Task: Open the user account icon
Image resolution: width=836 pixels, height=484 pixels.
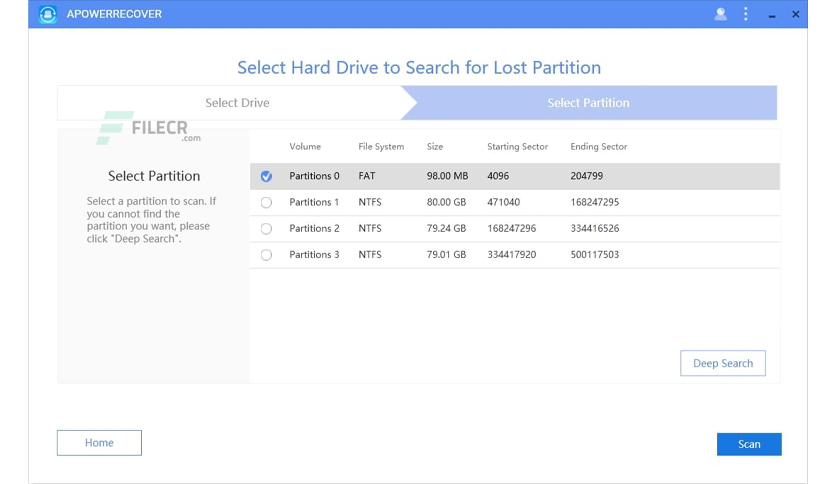Action: (720, 14)
